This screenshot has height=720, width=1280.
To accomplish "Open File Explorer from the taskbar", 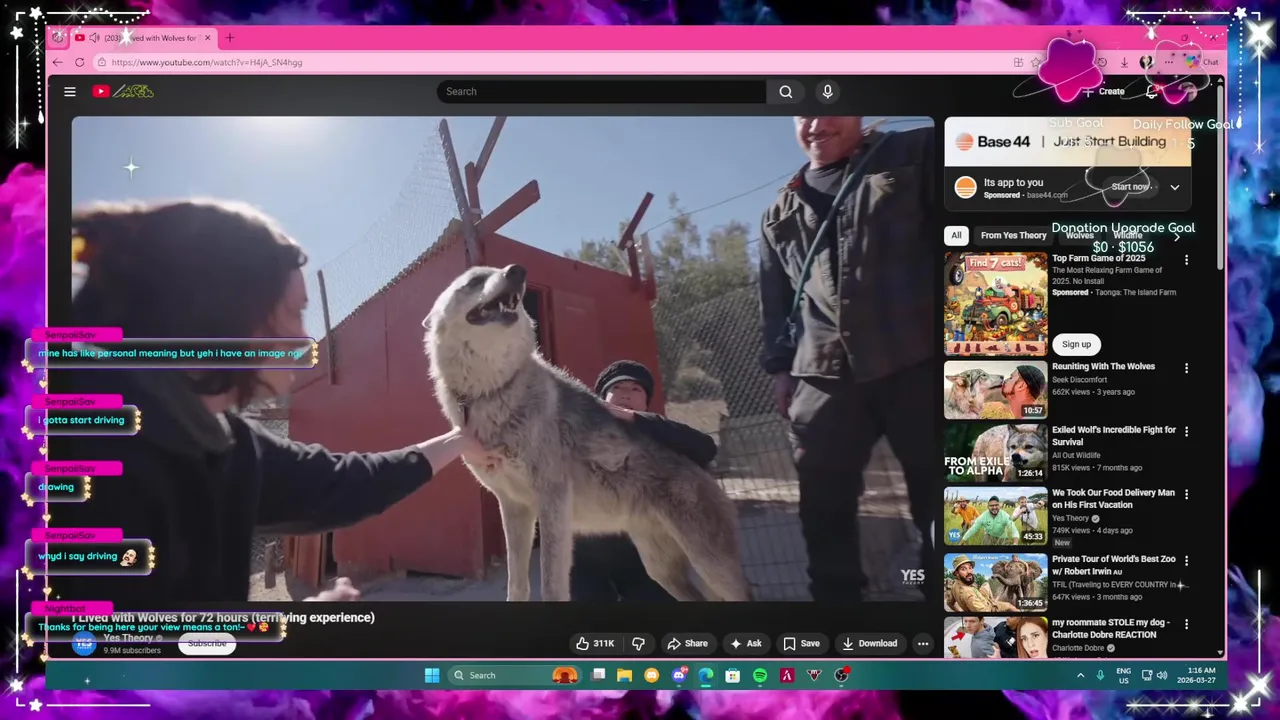I will coord(625,675).
